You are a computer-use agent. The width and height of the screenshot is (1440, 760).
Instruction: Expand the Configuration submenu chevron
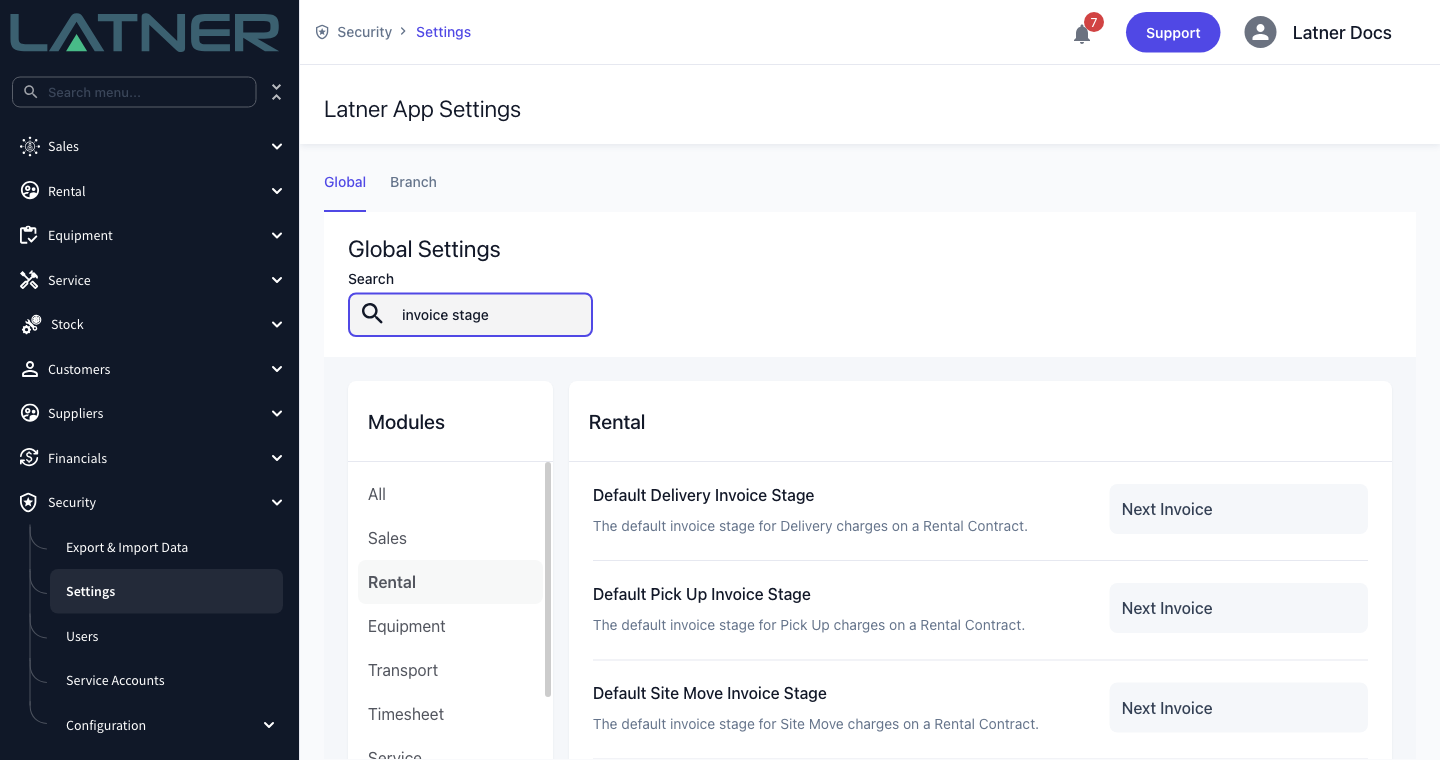tap(269, 725)
